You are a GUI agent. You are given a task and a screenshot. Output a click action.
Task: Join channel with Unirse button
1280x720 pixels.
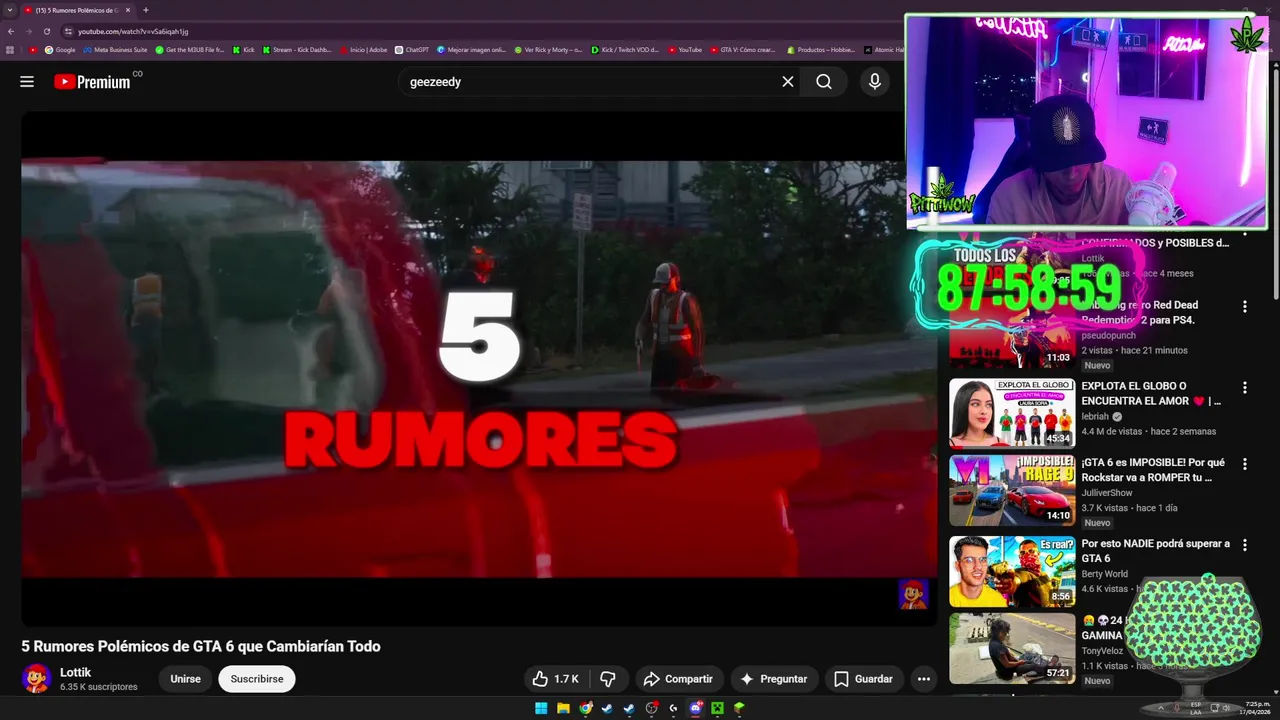(x=185, y=679)
